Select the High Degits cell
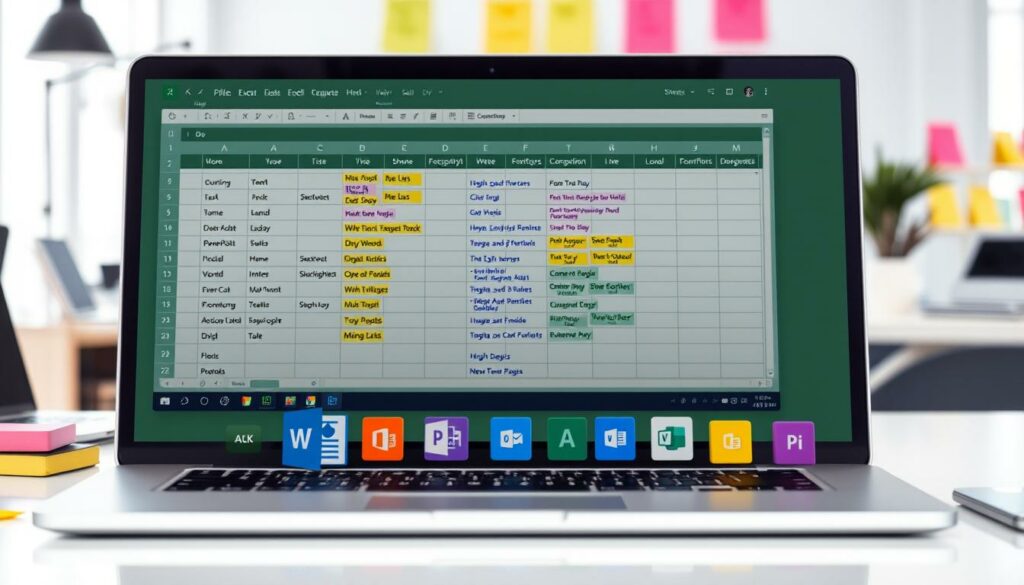The image size is (1024, 585). pyautogui.click(x=490, y=356)
